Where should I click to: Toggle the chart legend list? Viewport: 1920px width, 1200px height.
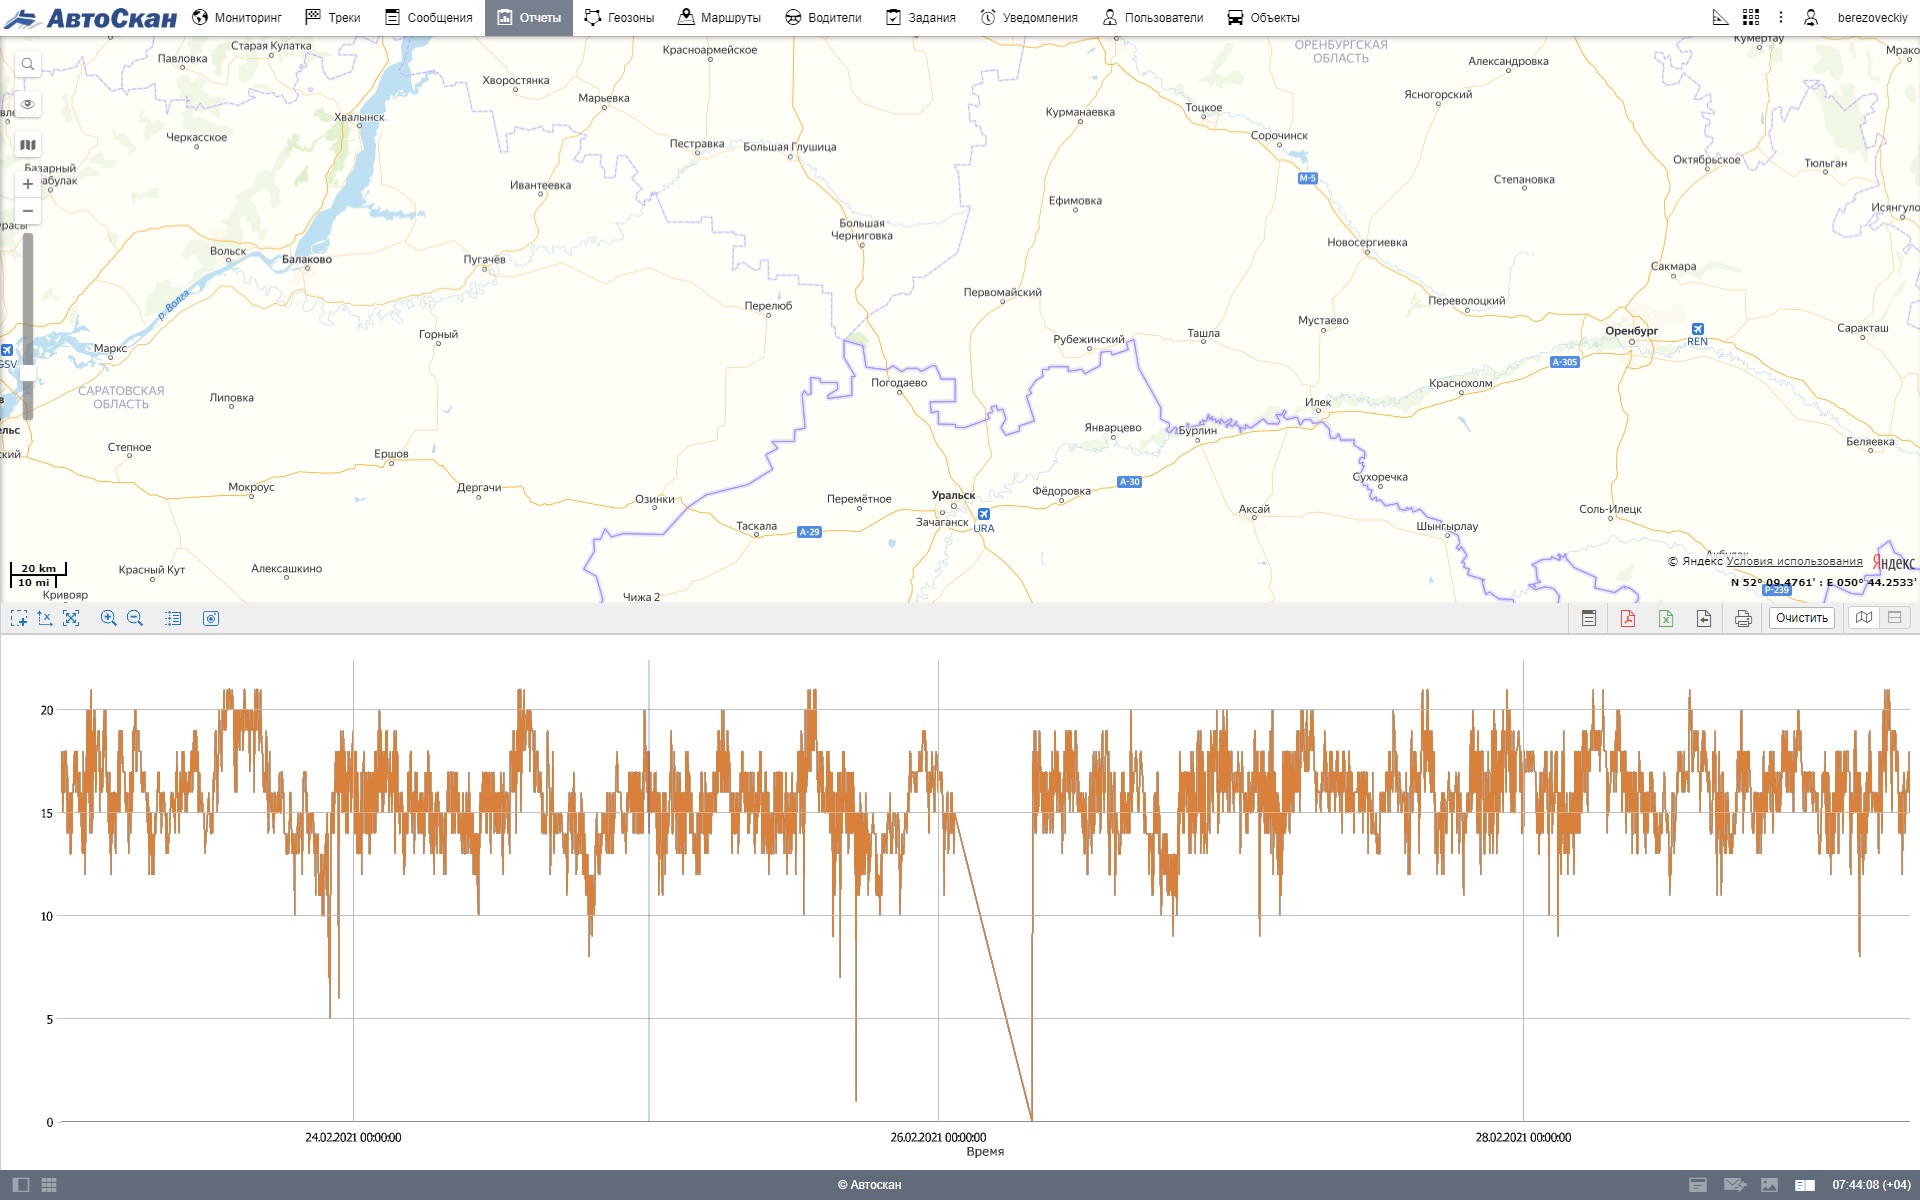point(173,618)
